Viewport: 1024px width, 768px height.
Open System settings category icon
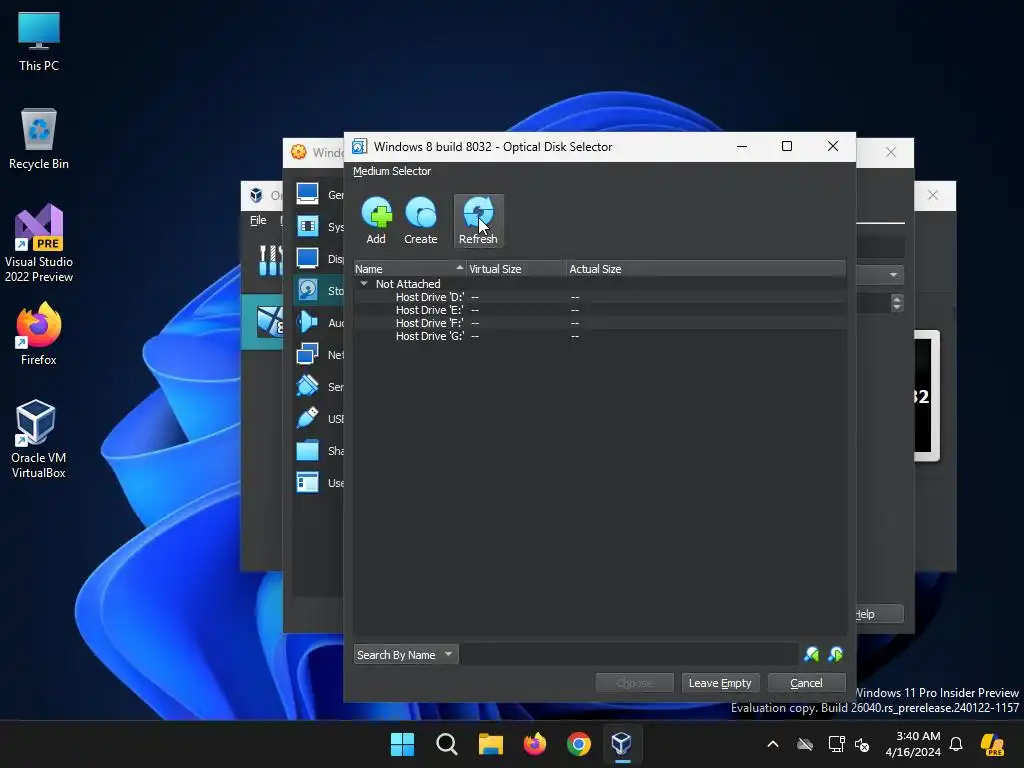pos(308,226)
